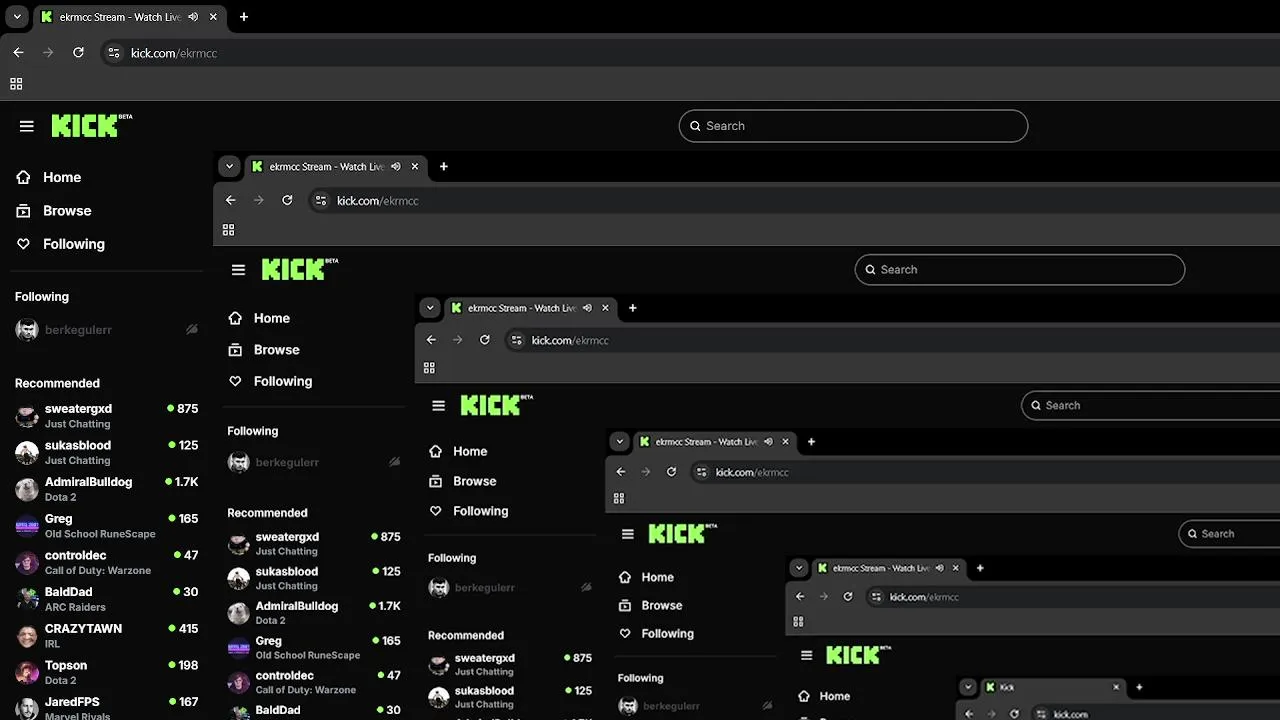Click the KICK logo in the fifth nested page
Image resolution: width=1280 pixels, height=720 pixels.
pyautogui.click(x=858, y=655)
